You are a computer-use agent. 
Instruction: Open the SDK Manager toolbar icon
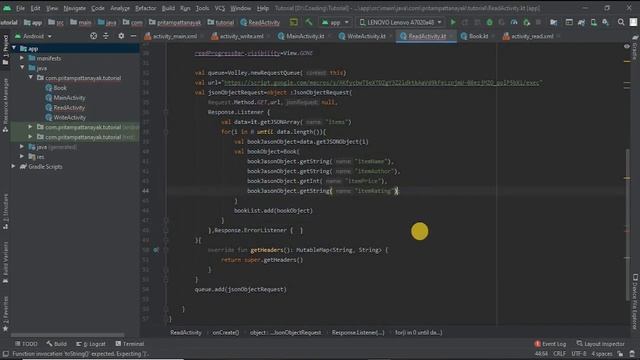click(606, 22)
